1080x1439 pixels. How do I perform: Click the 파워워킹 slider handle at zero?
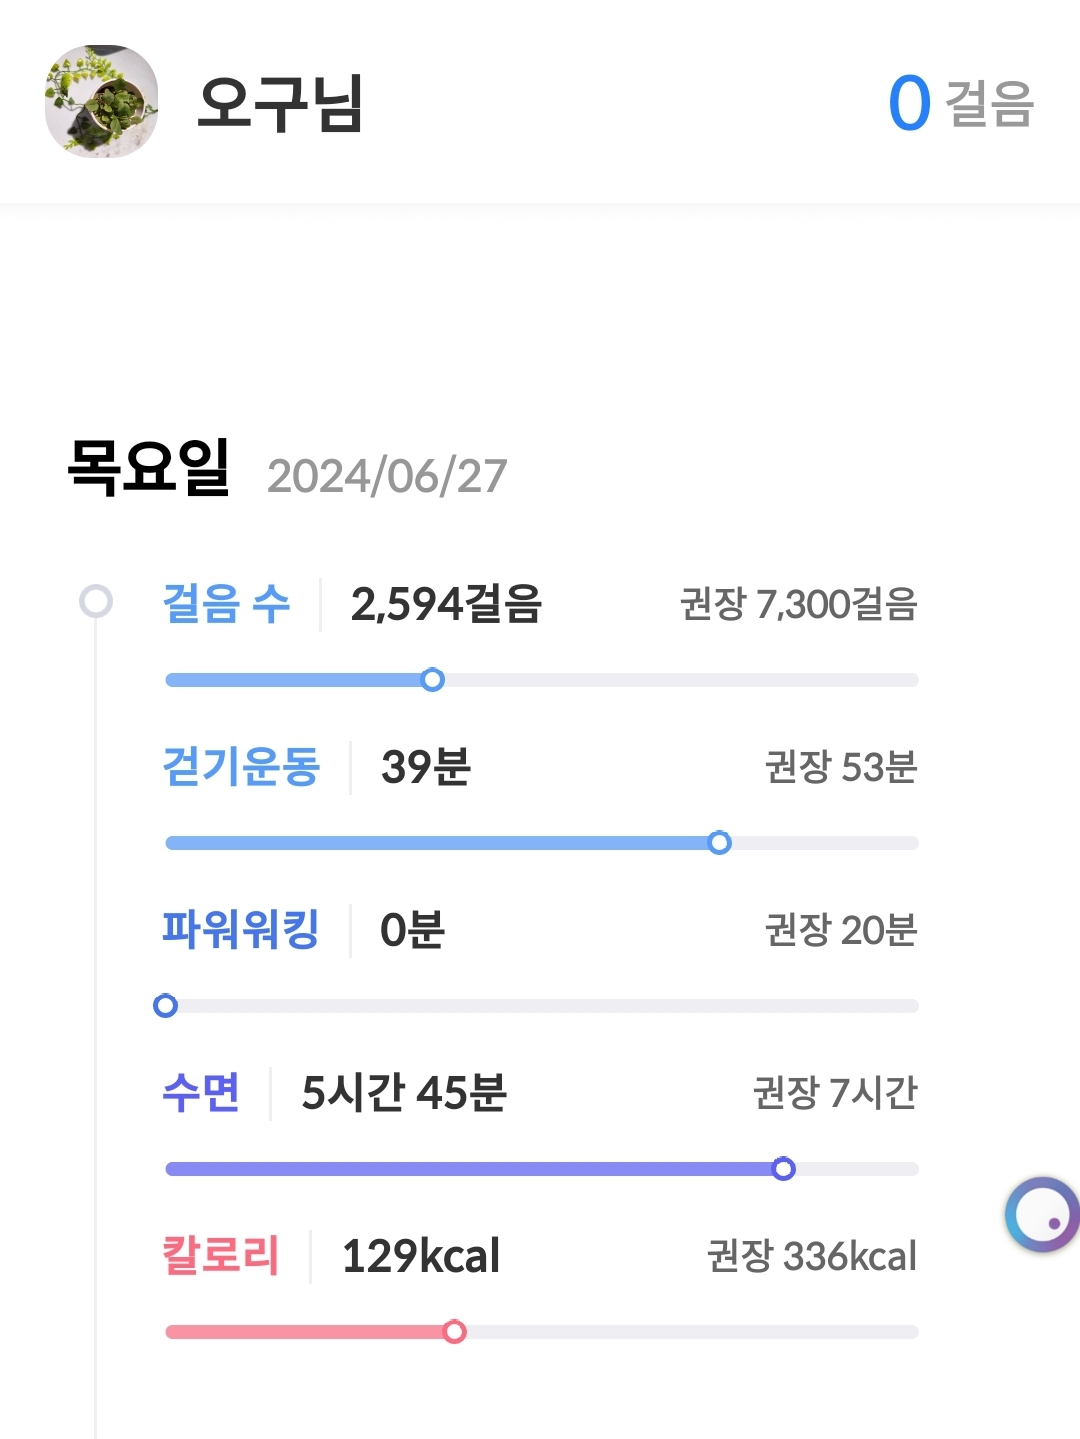tap(166, 1006)
